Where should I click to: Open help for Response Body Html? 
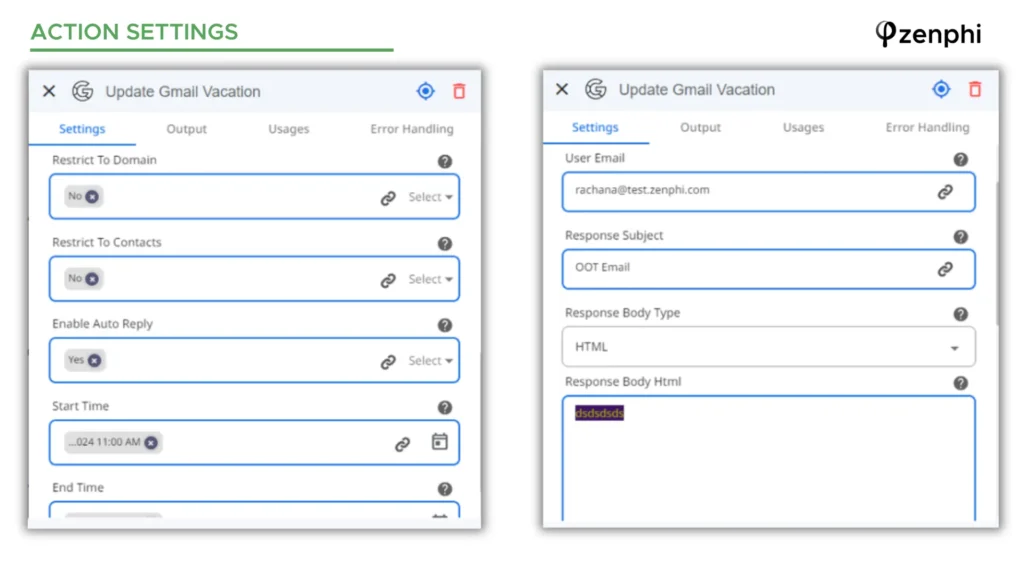click(961, 383)
